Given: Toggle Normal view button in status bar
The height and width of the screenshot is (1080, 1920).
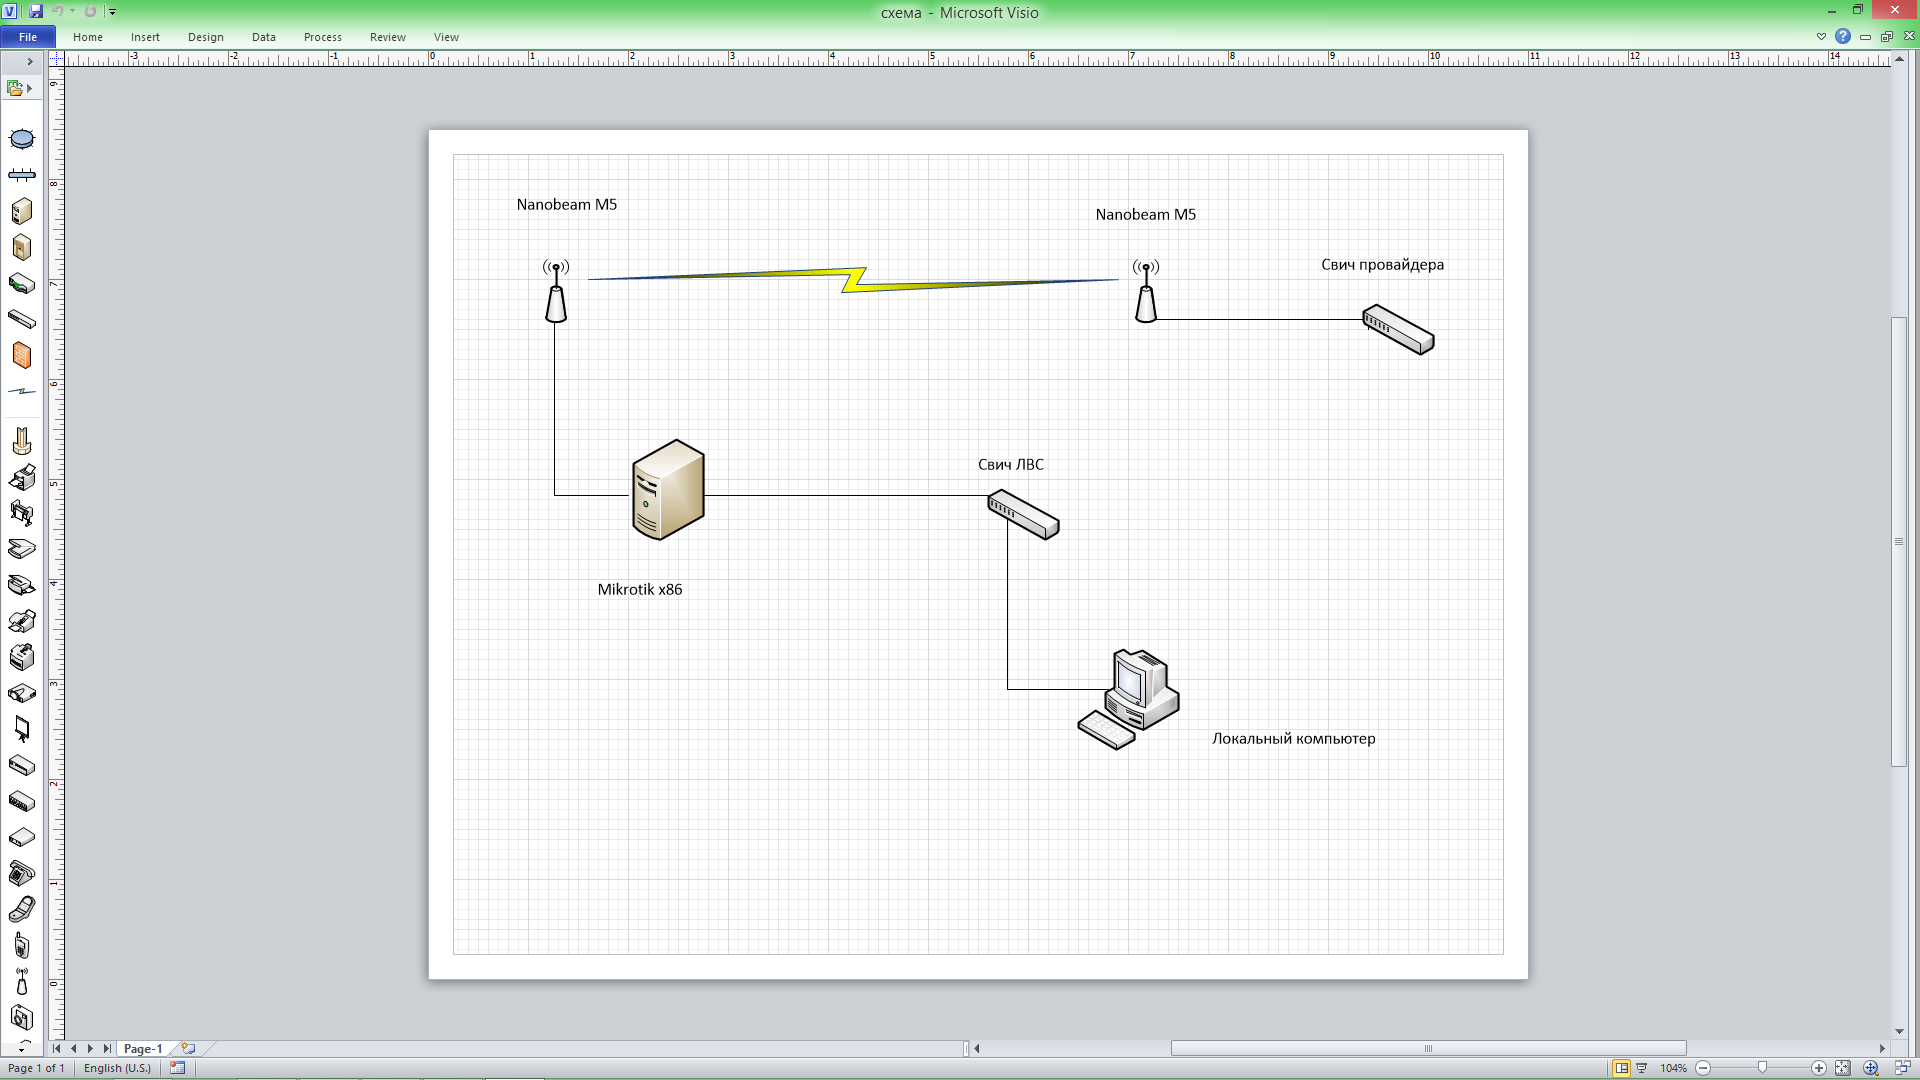Looking at the screenshot, I should tap(1621, 1068).
